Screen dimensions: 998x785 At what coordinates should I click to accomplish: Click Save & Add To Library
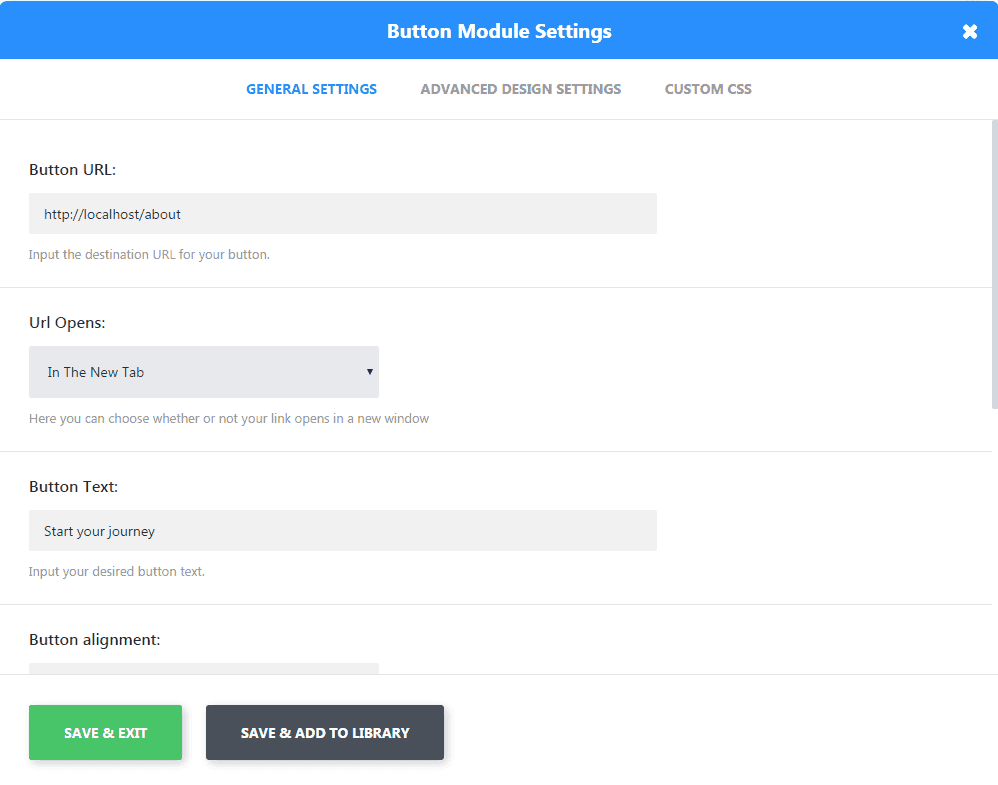(x=324, y=733)
